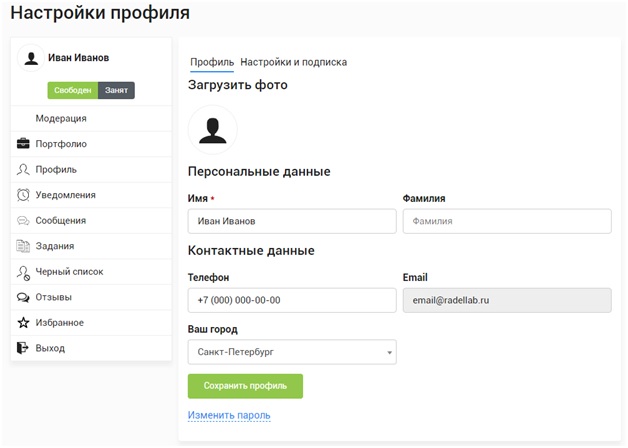Viewport: 628px width, 448px height.
Task: Follow the Изменить пароль link
Action: (229, 415)
